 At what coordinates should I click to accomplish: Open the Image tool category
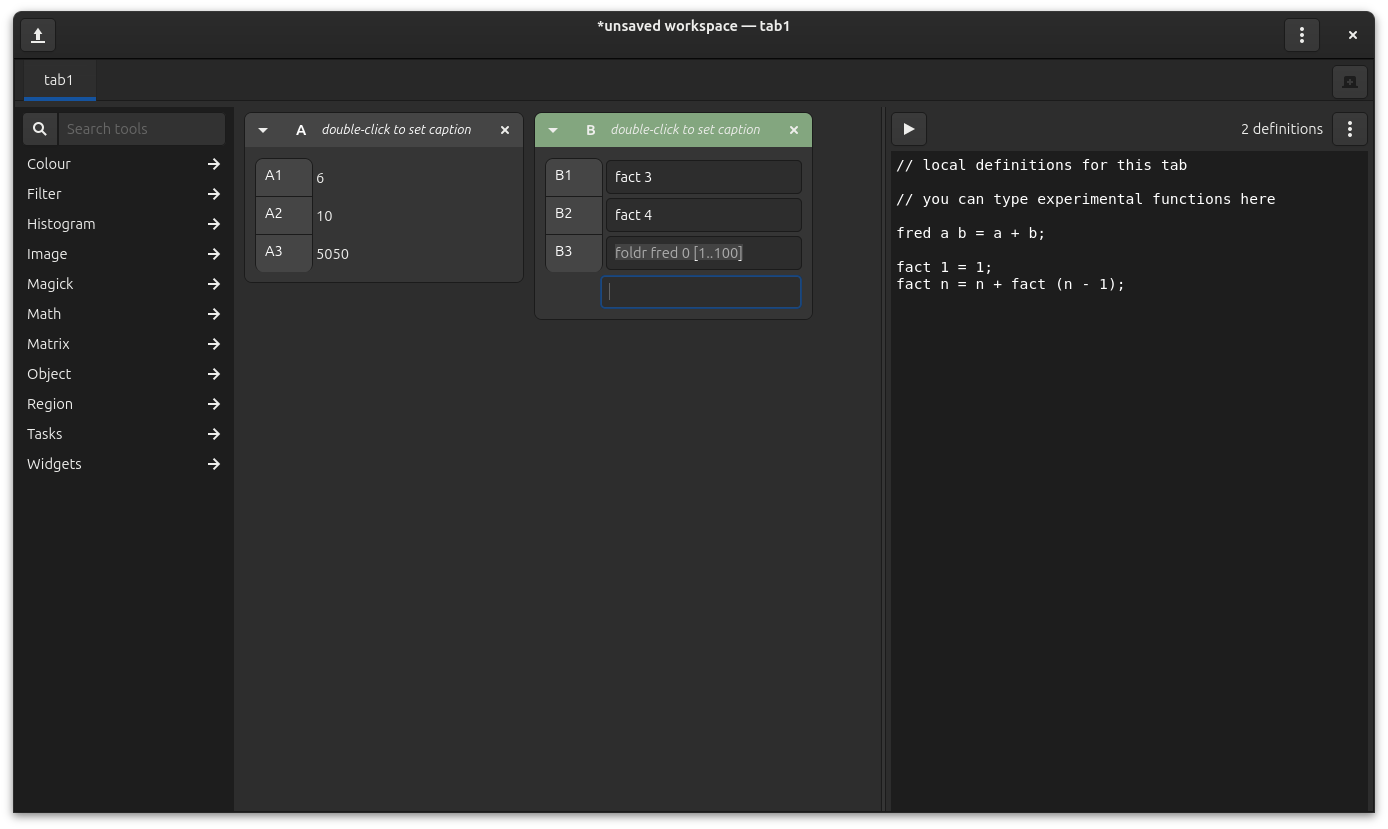(123, 254)
